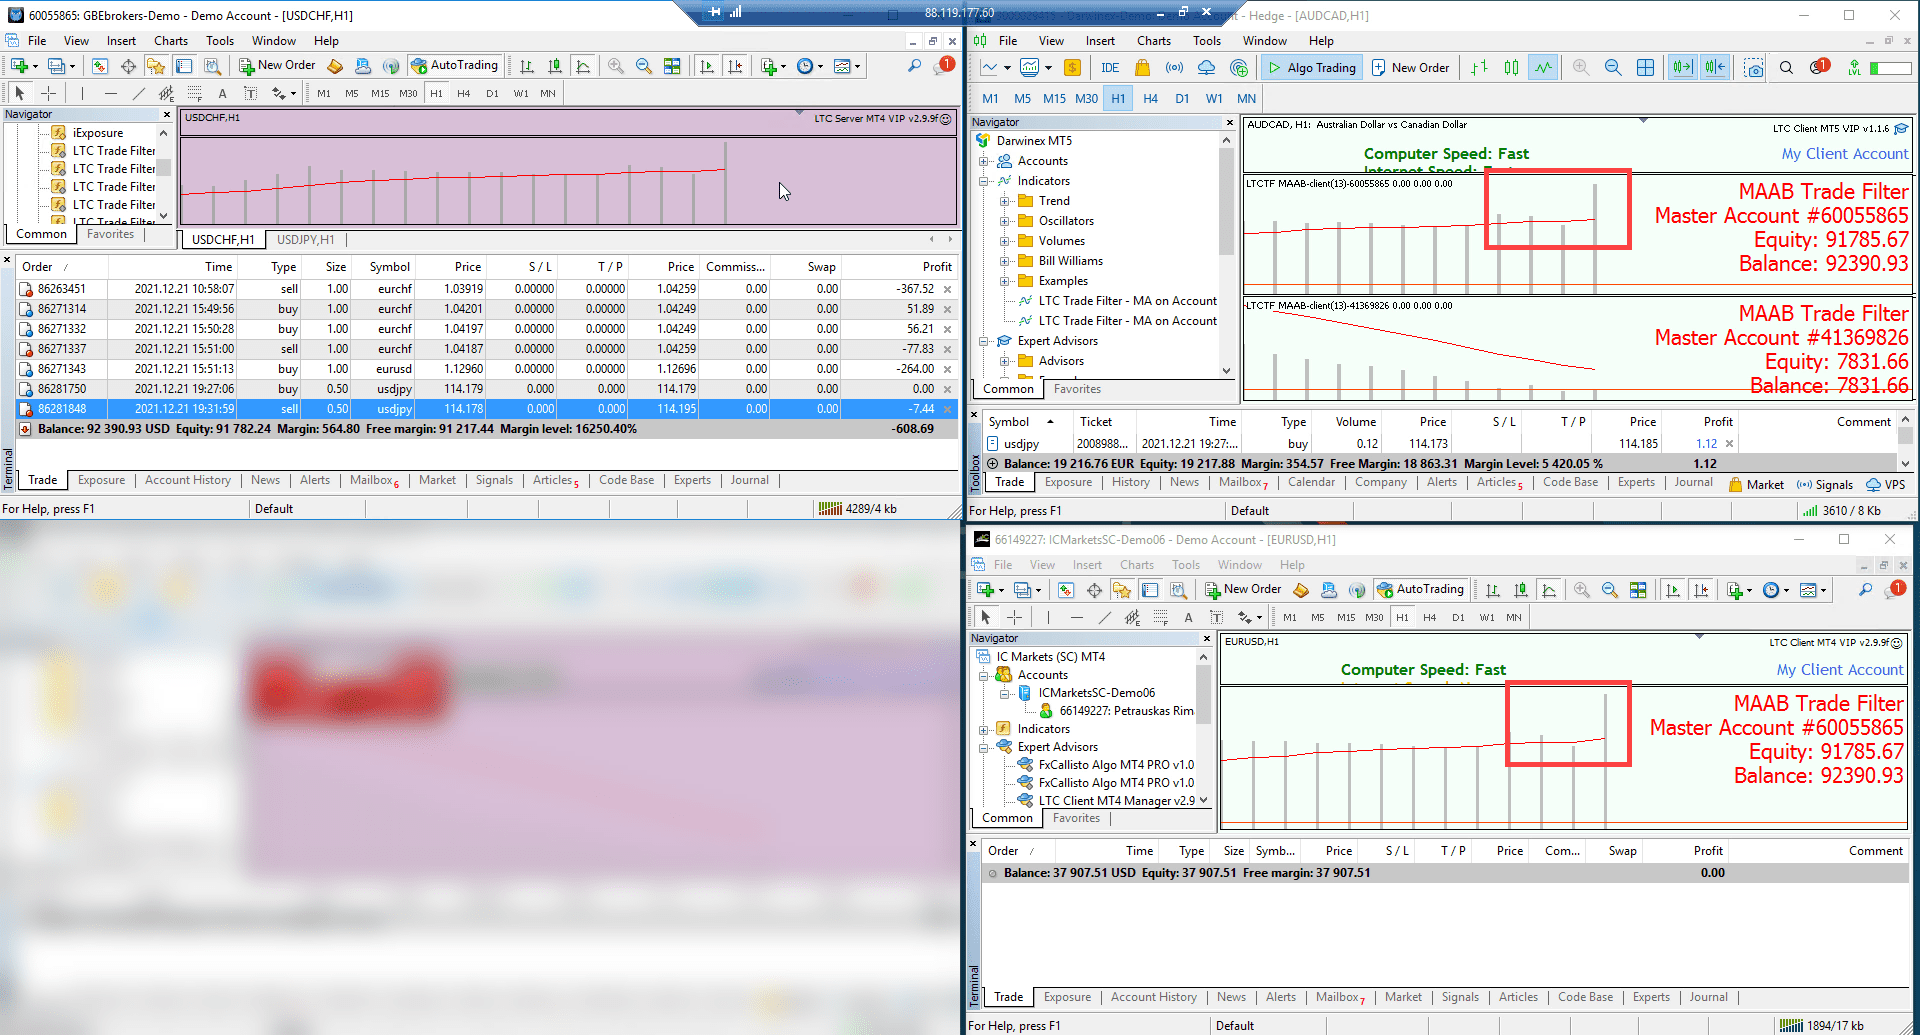Select text label tool 'A' in GBEbrokers window

(x=222, y=93)
